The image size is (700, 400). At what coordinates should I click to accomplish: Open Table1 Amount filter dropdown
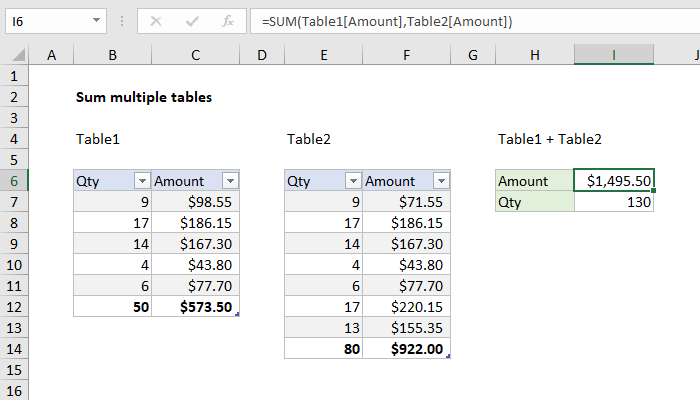pos(230,181)
